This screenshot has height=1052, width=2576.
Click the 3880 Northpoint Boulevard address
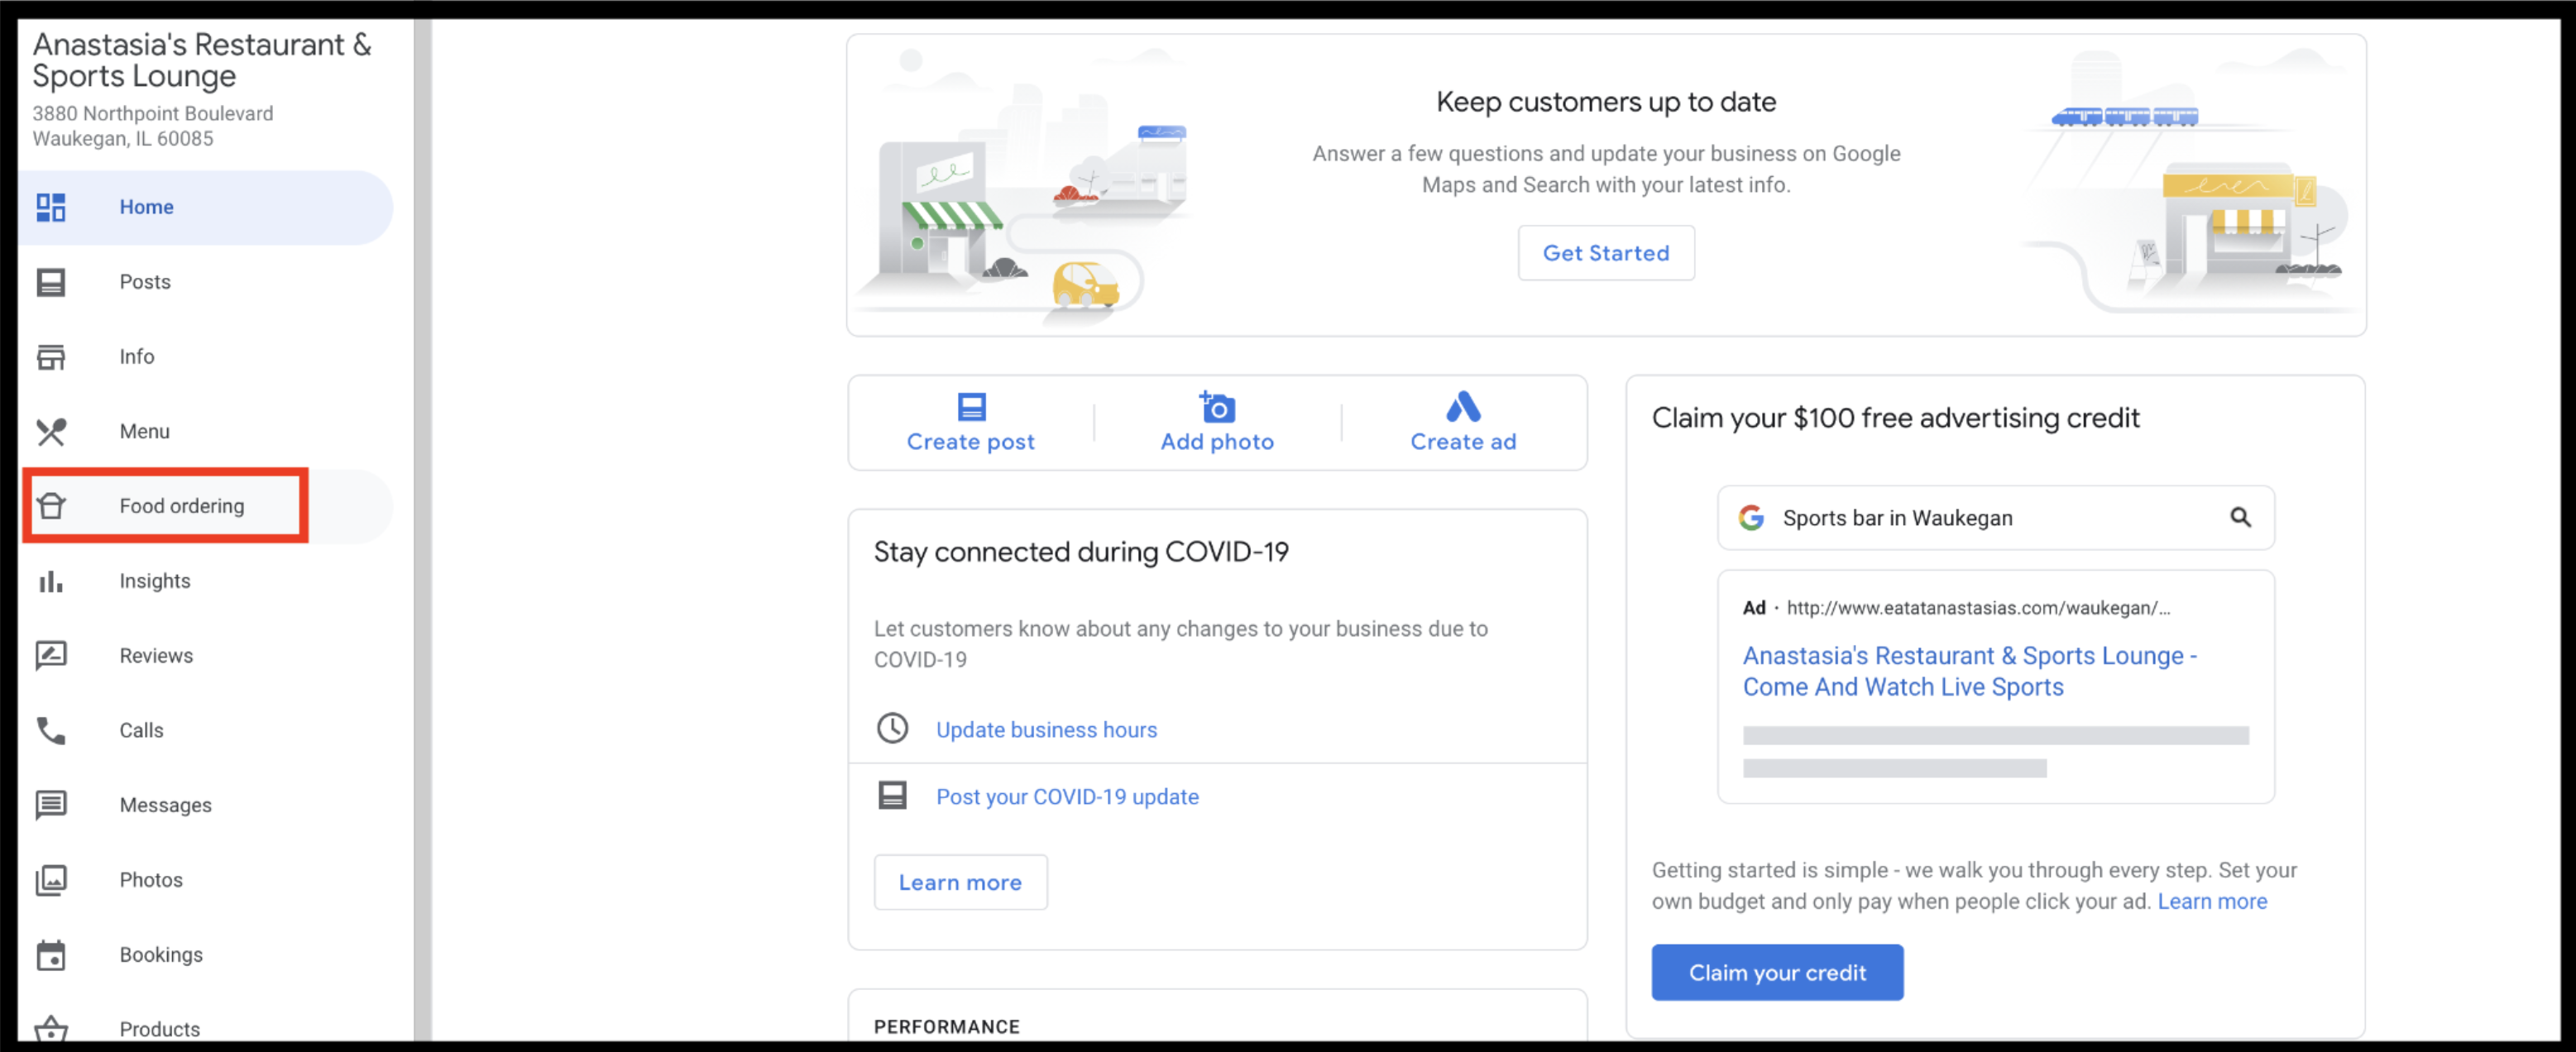point(152,126)
